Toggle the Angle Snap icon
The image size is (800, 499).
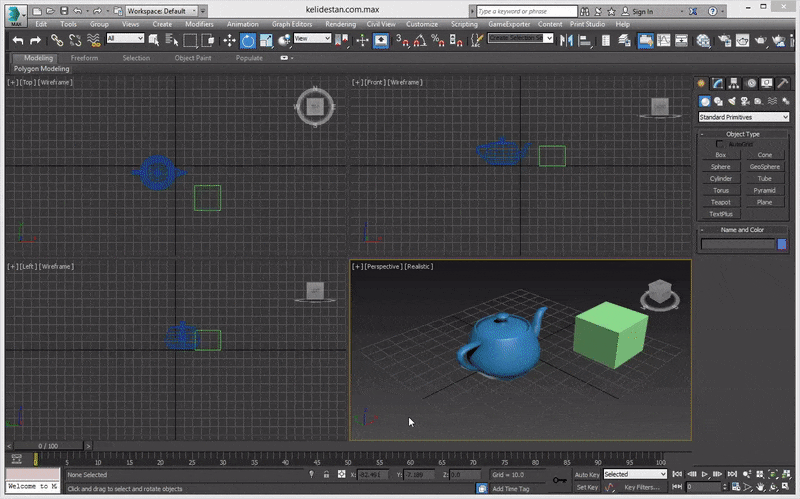(x=420, y=40)
